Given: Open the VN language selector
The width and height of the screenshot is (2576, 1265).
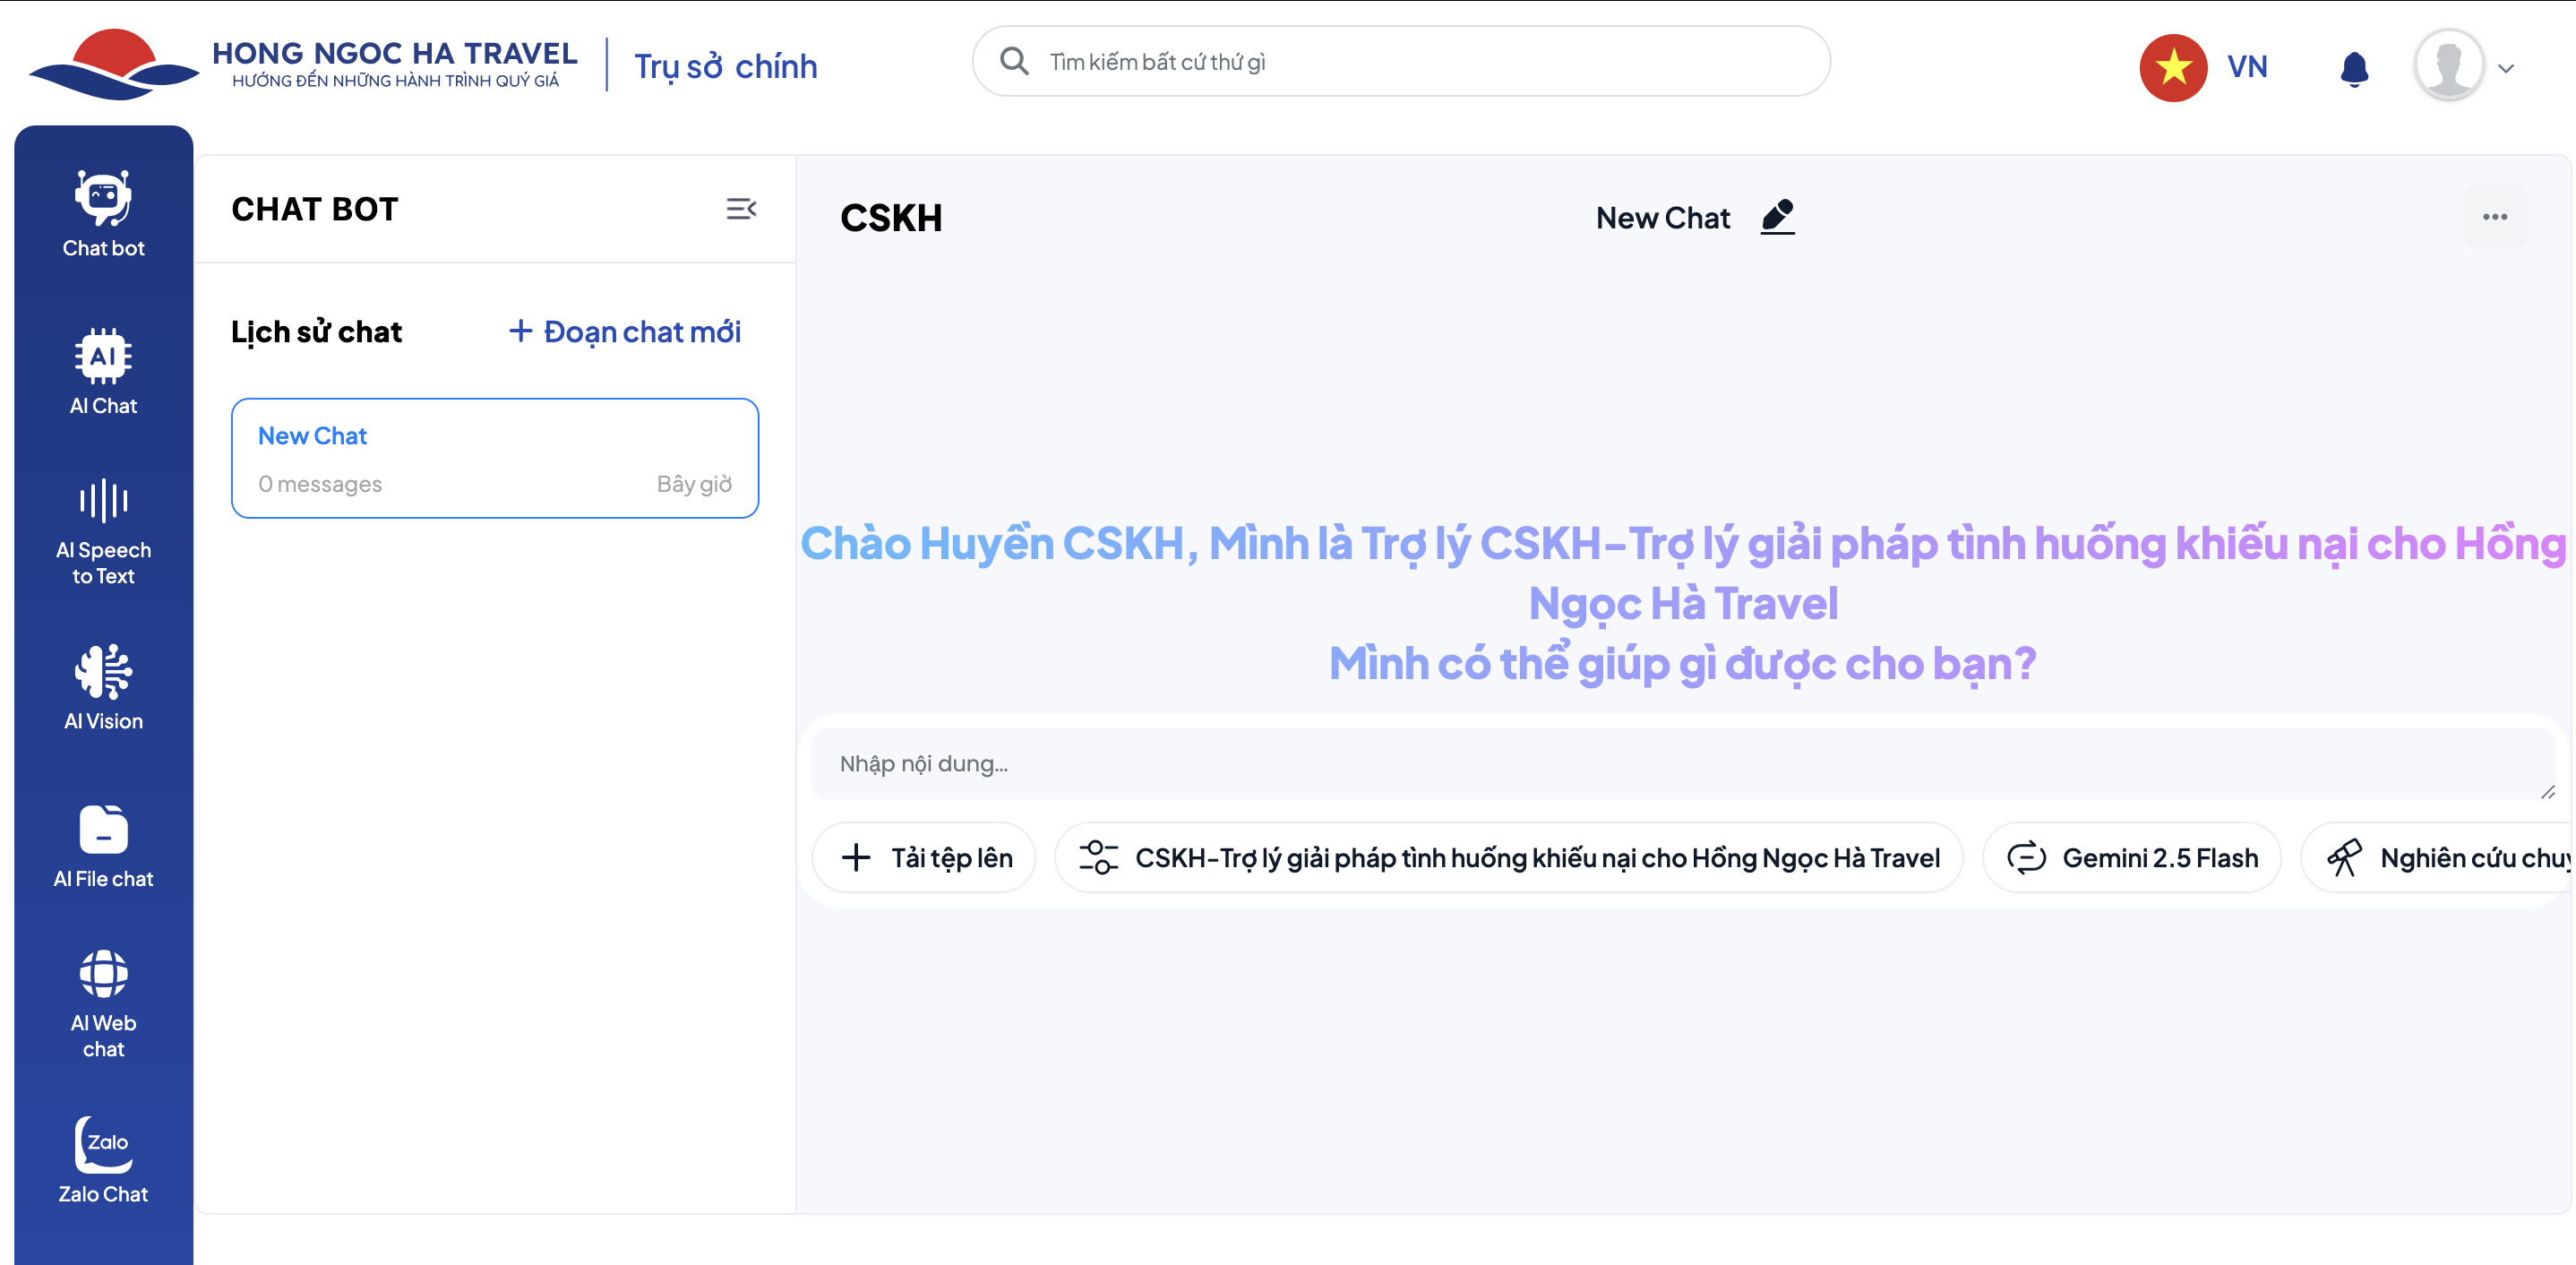Looking at the screenshot, I should 2204,67.
